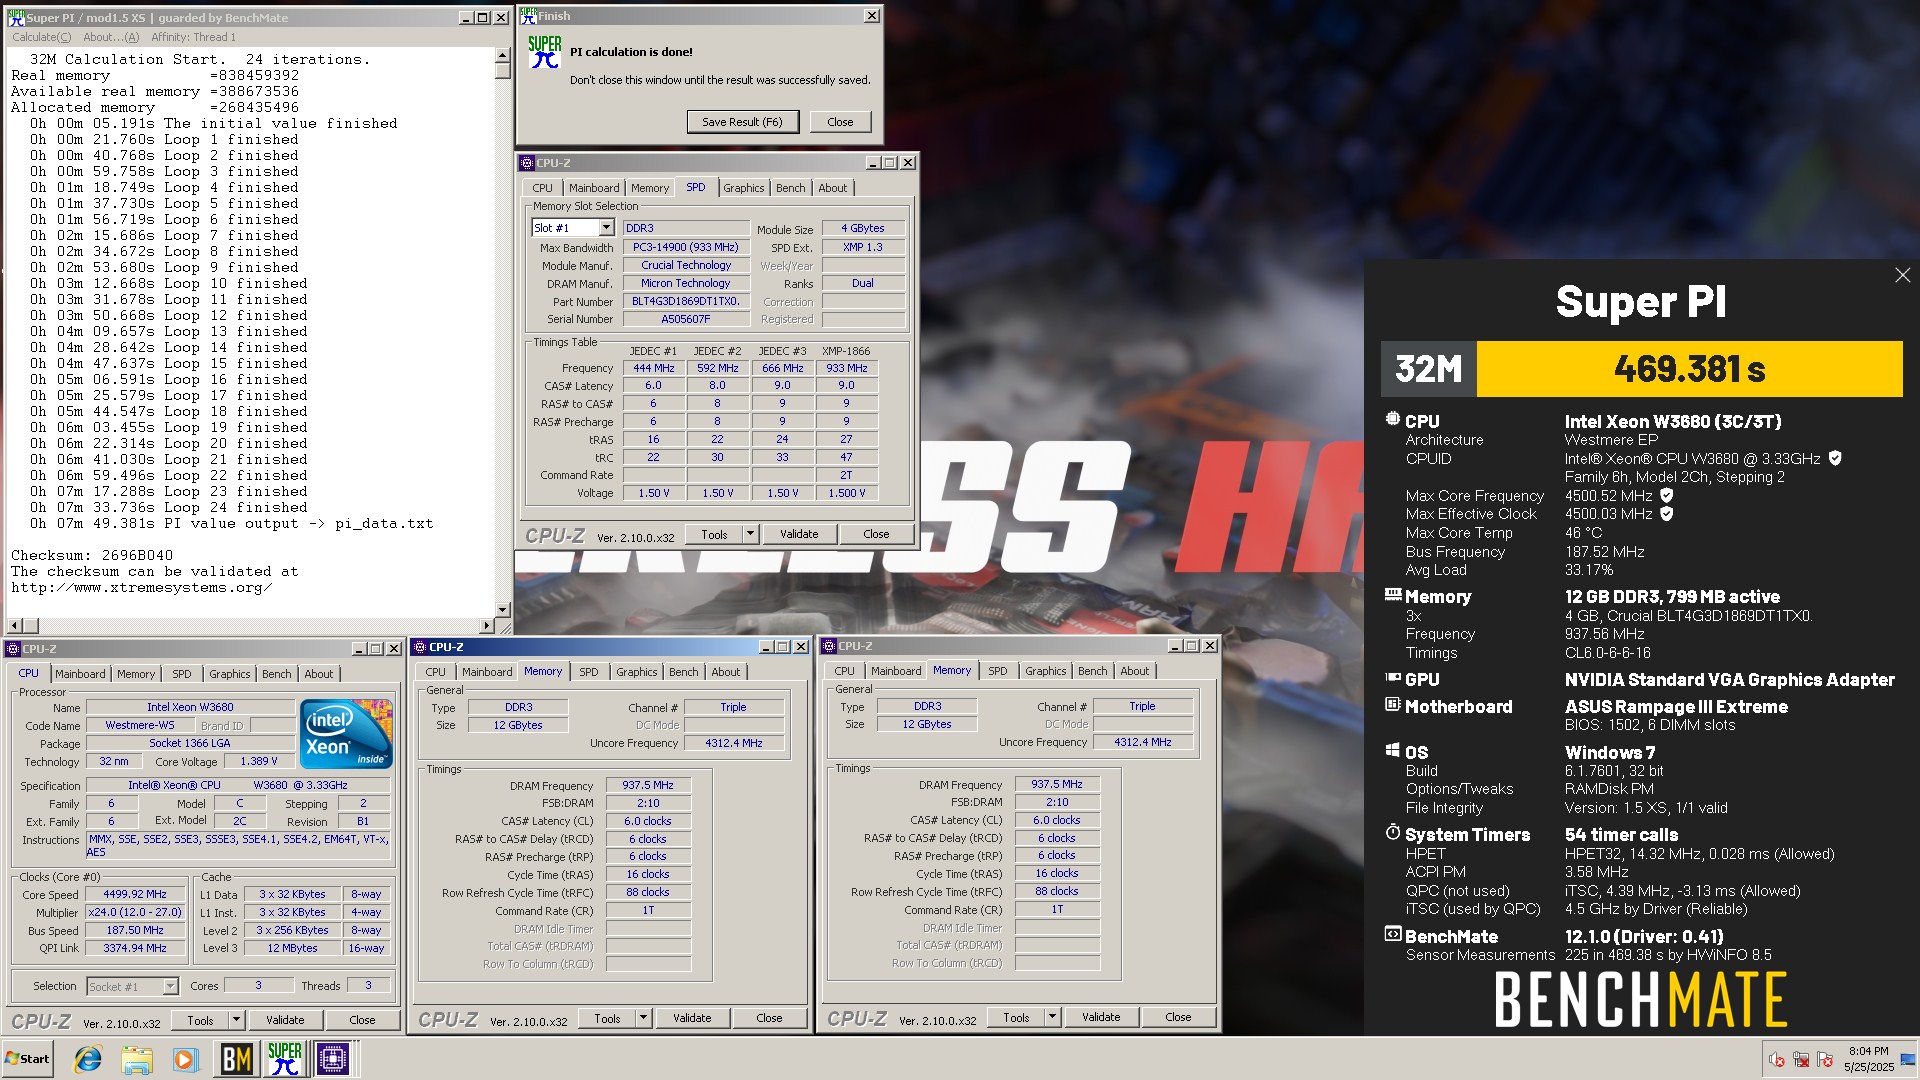This screenshot has width=1920, height=1080.
Task: Click the 469.381 s result banner
Action: tap(1689, 369)
